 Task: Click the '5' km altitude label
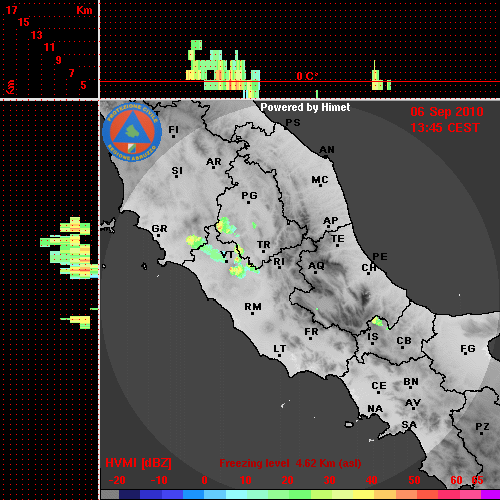pyautogui.click(x=83, y=85)
